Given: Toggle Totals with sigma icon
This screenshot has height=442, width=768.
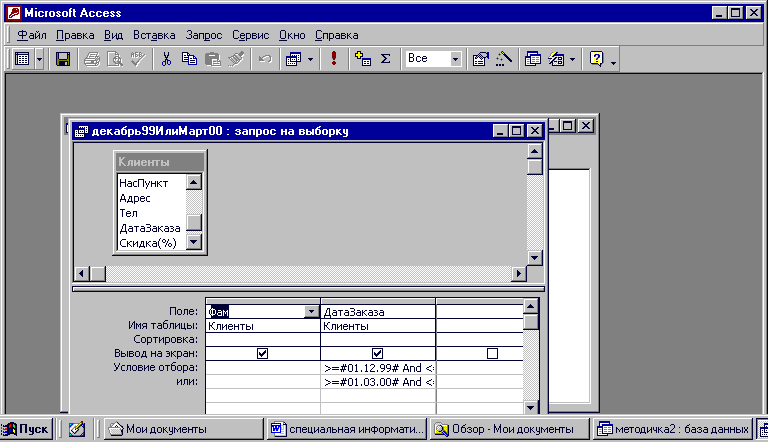Looking at the screenshot, I should pyautogui.click(x=386, y=59).
